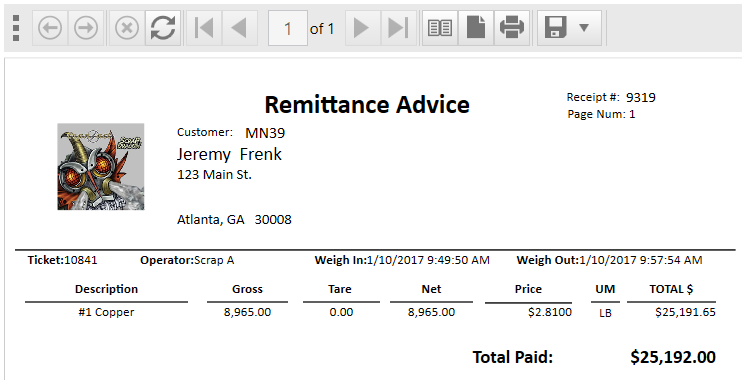Jump to the last page
Image resolution: width=742 pixels, height=380 pixels.
coord(398,28)
